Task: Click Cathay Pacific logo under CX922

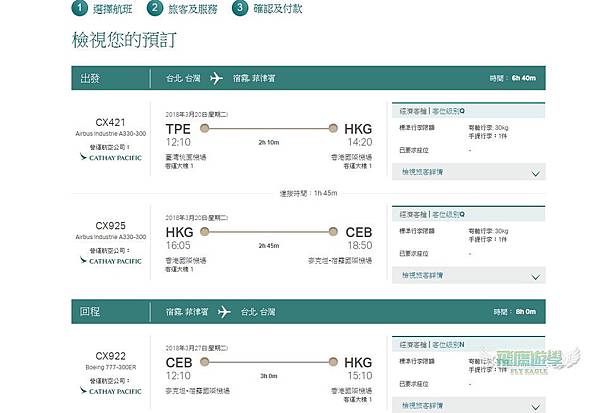Action: pos(111,391)
